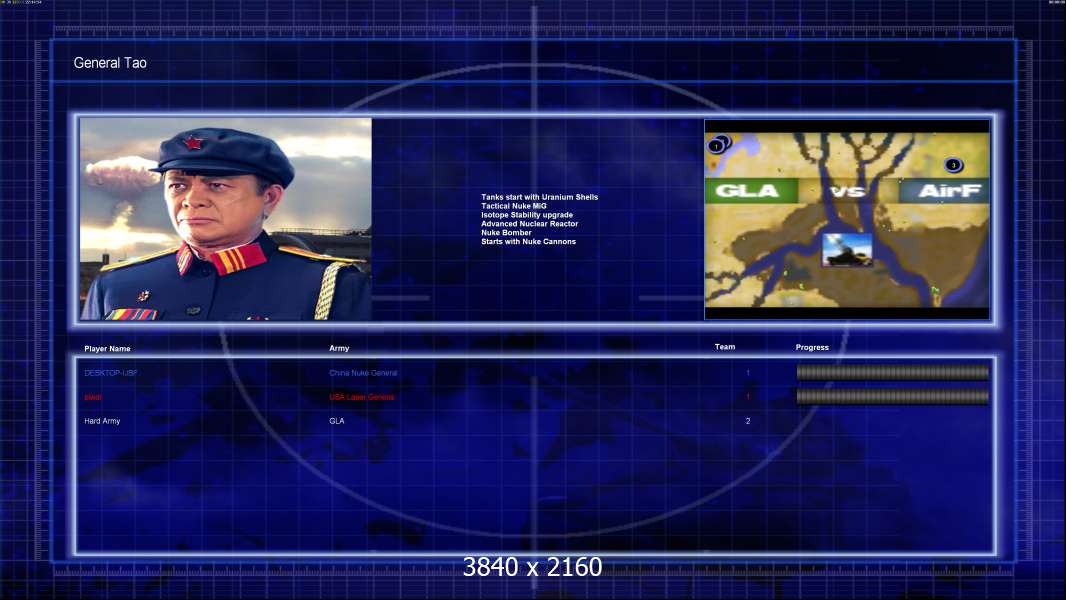Click the 'Tactical Nuke MiG' line

click(514, 206)
